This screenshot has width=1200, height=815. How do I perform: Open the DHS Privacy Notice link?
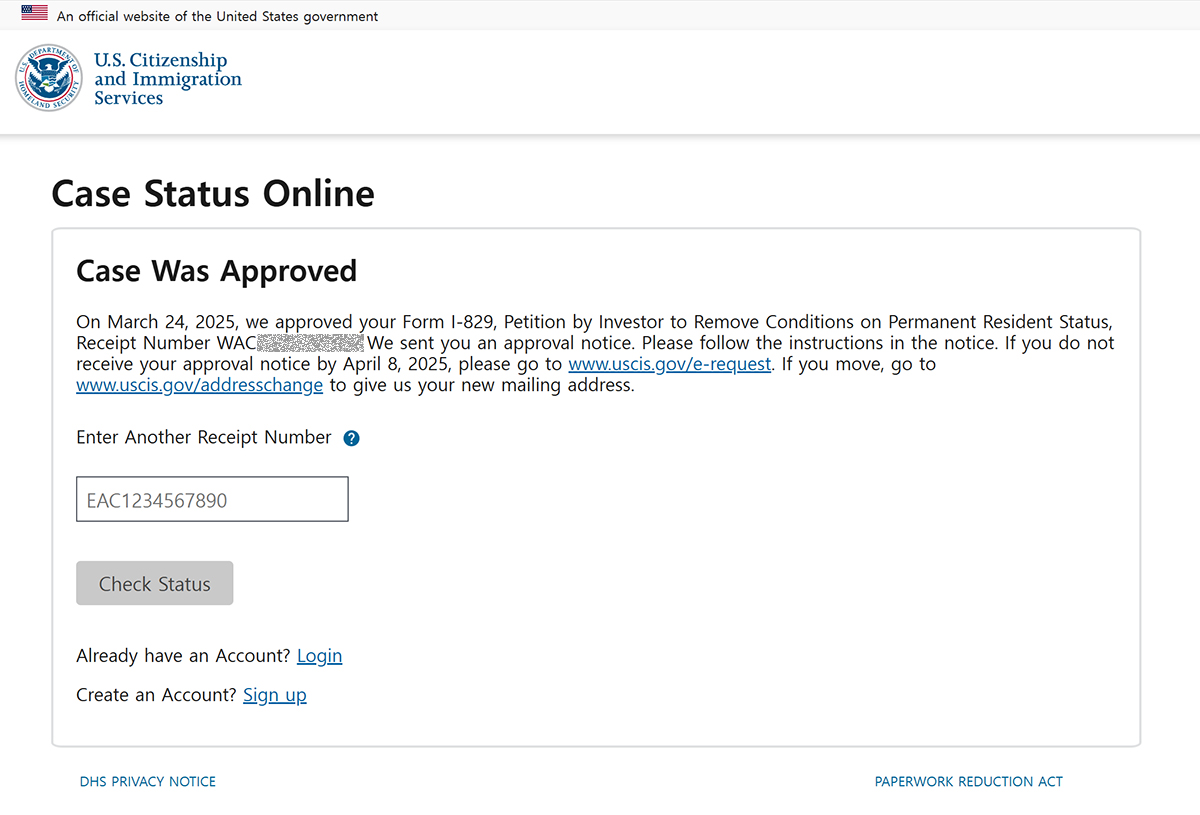coord(148,781)
